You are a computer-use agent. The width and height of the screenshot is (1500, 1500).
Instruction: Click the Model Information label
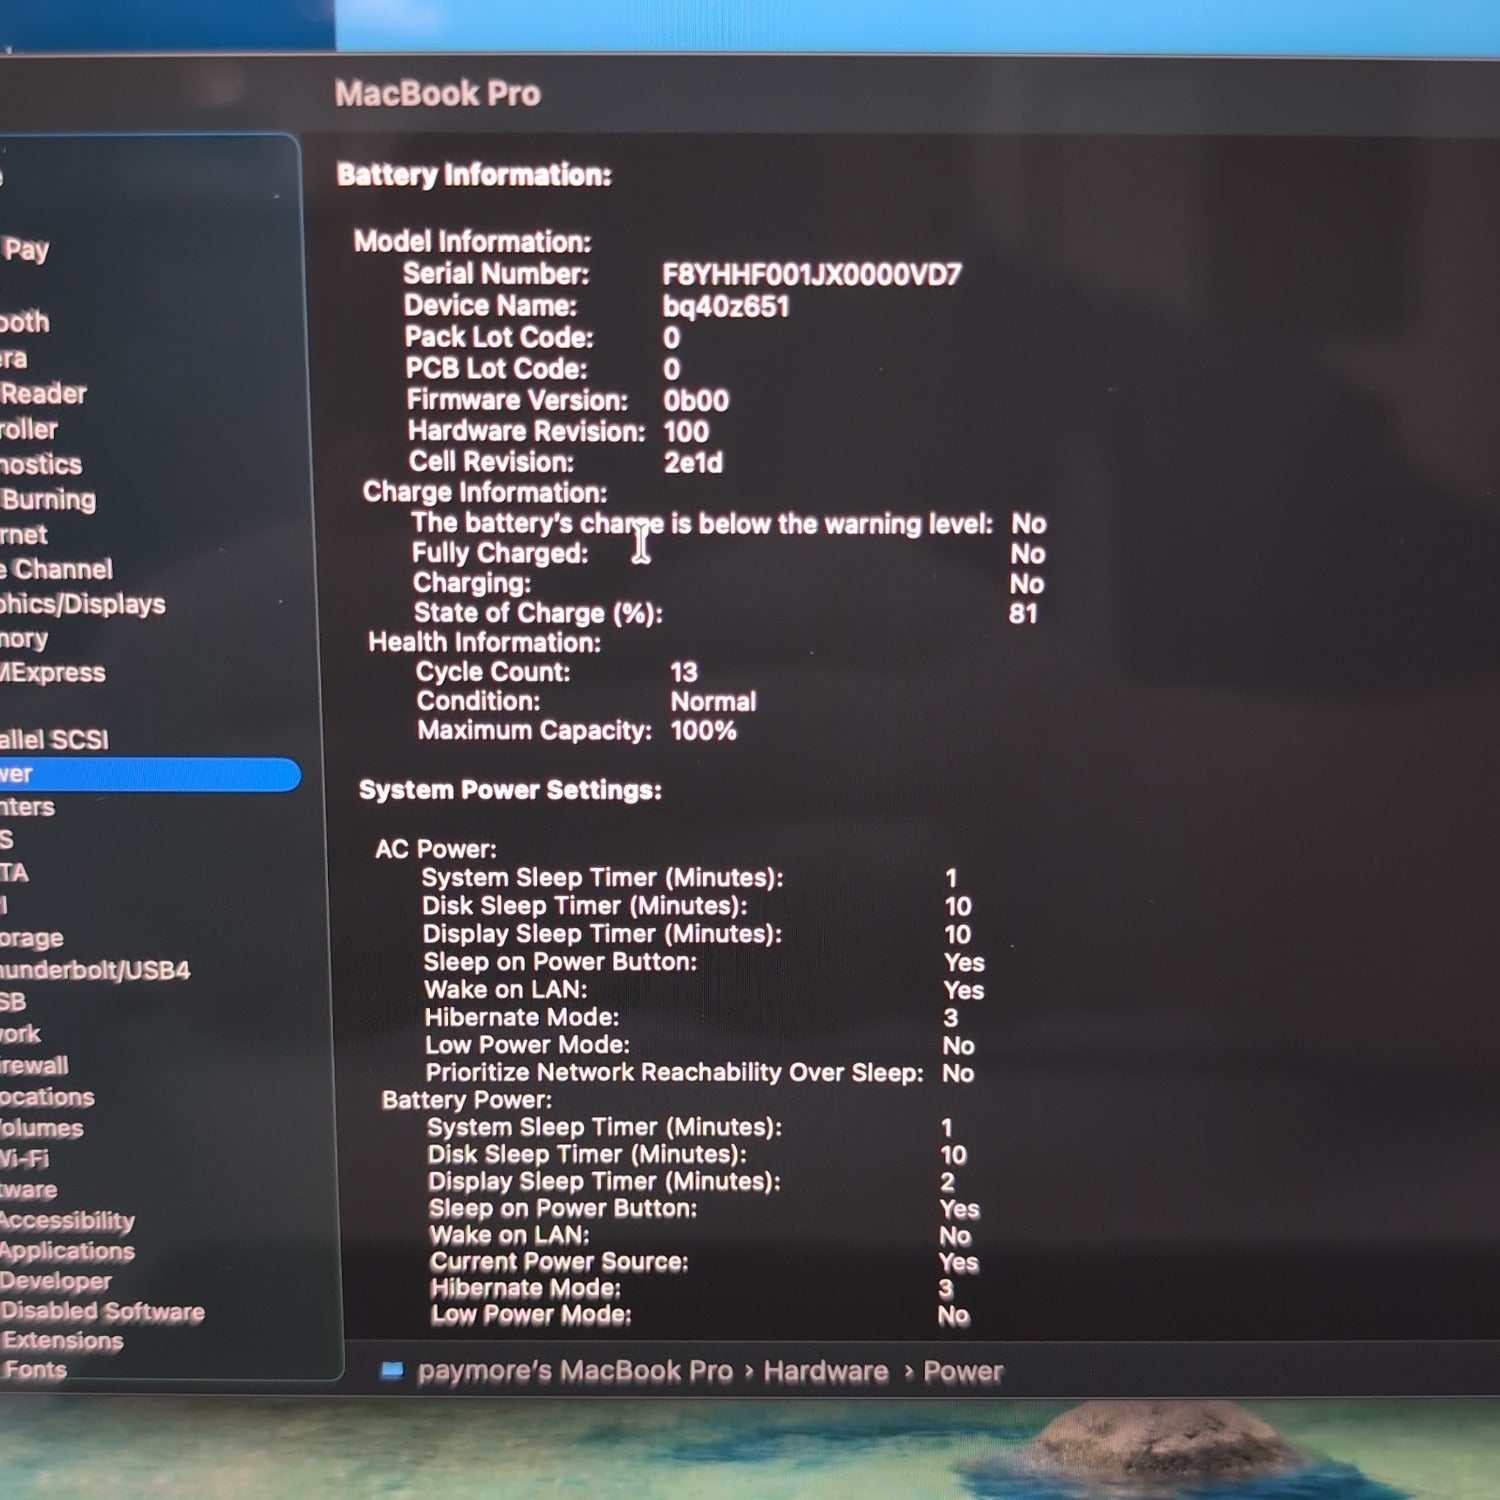[472, 242]
